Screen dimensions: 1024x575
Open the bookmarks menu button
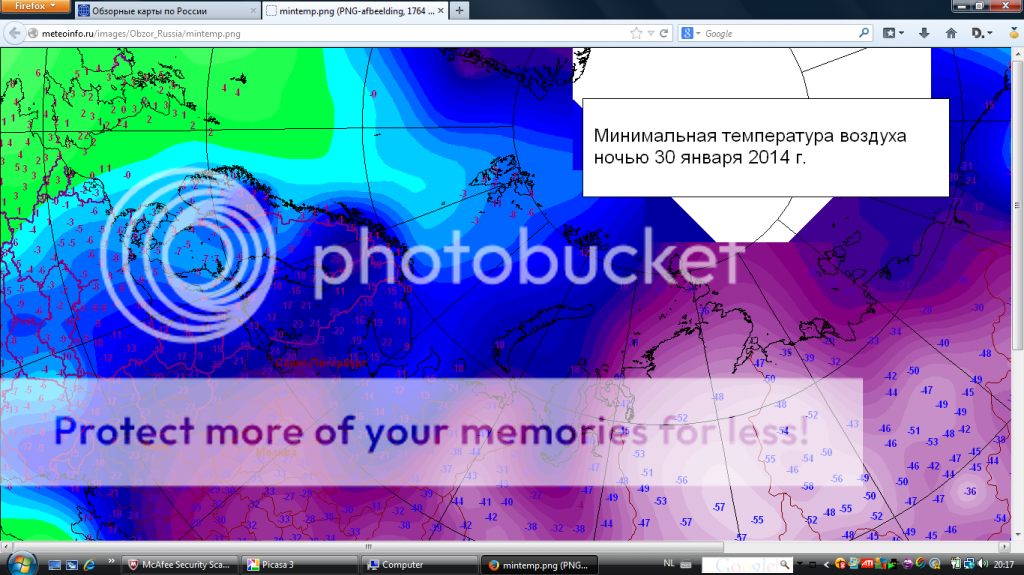pyautogui.click(x=893, y=33)
